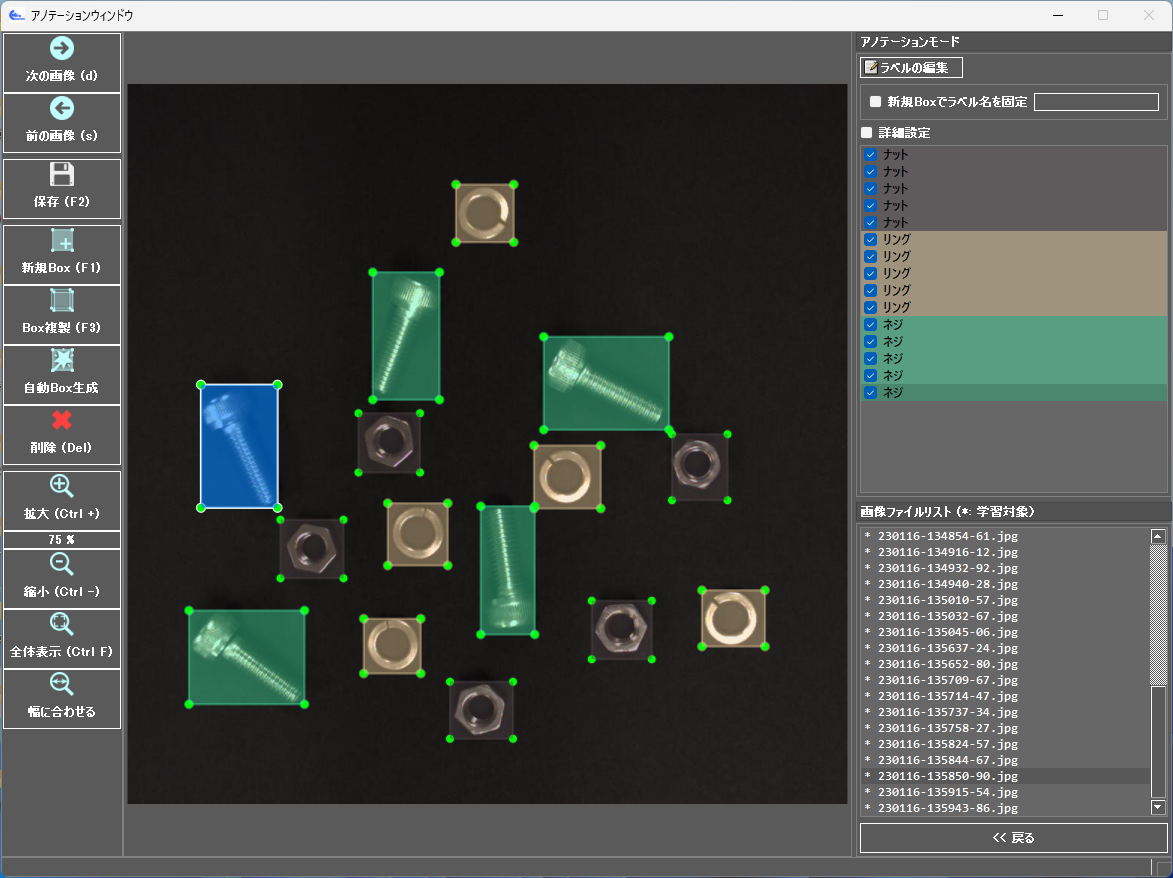The image size is (1173, 878).
Task: Go back with 前の画像 (s) button
Action: tap(62, 123)
